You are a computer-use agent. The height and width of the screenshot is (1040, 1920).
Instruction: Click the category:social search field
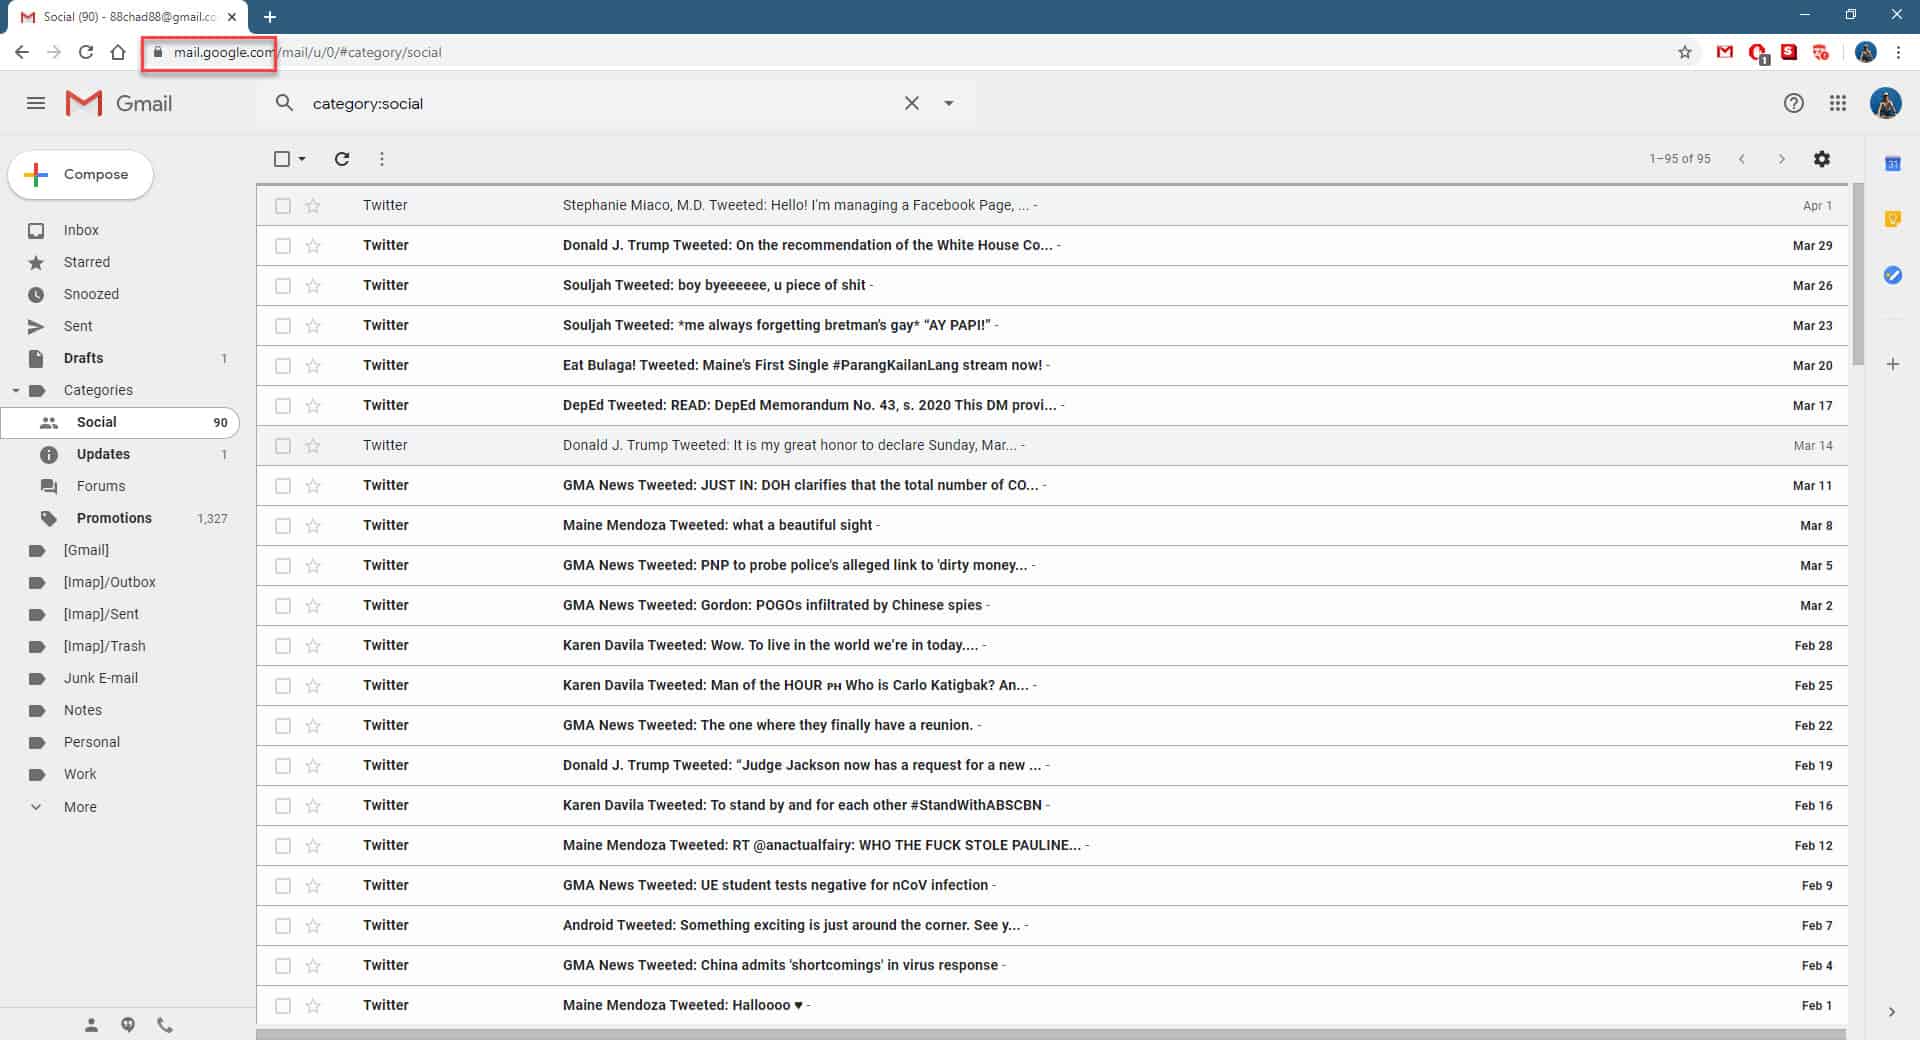pos(600,103)
